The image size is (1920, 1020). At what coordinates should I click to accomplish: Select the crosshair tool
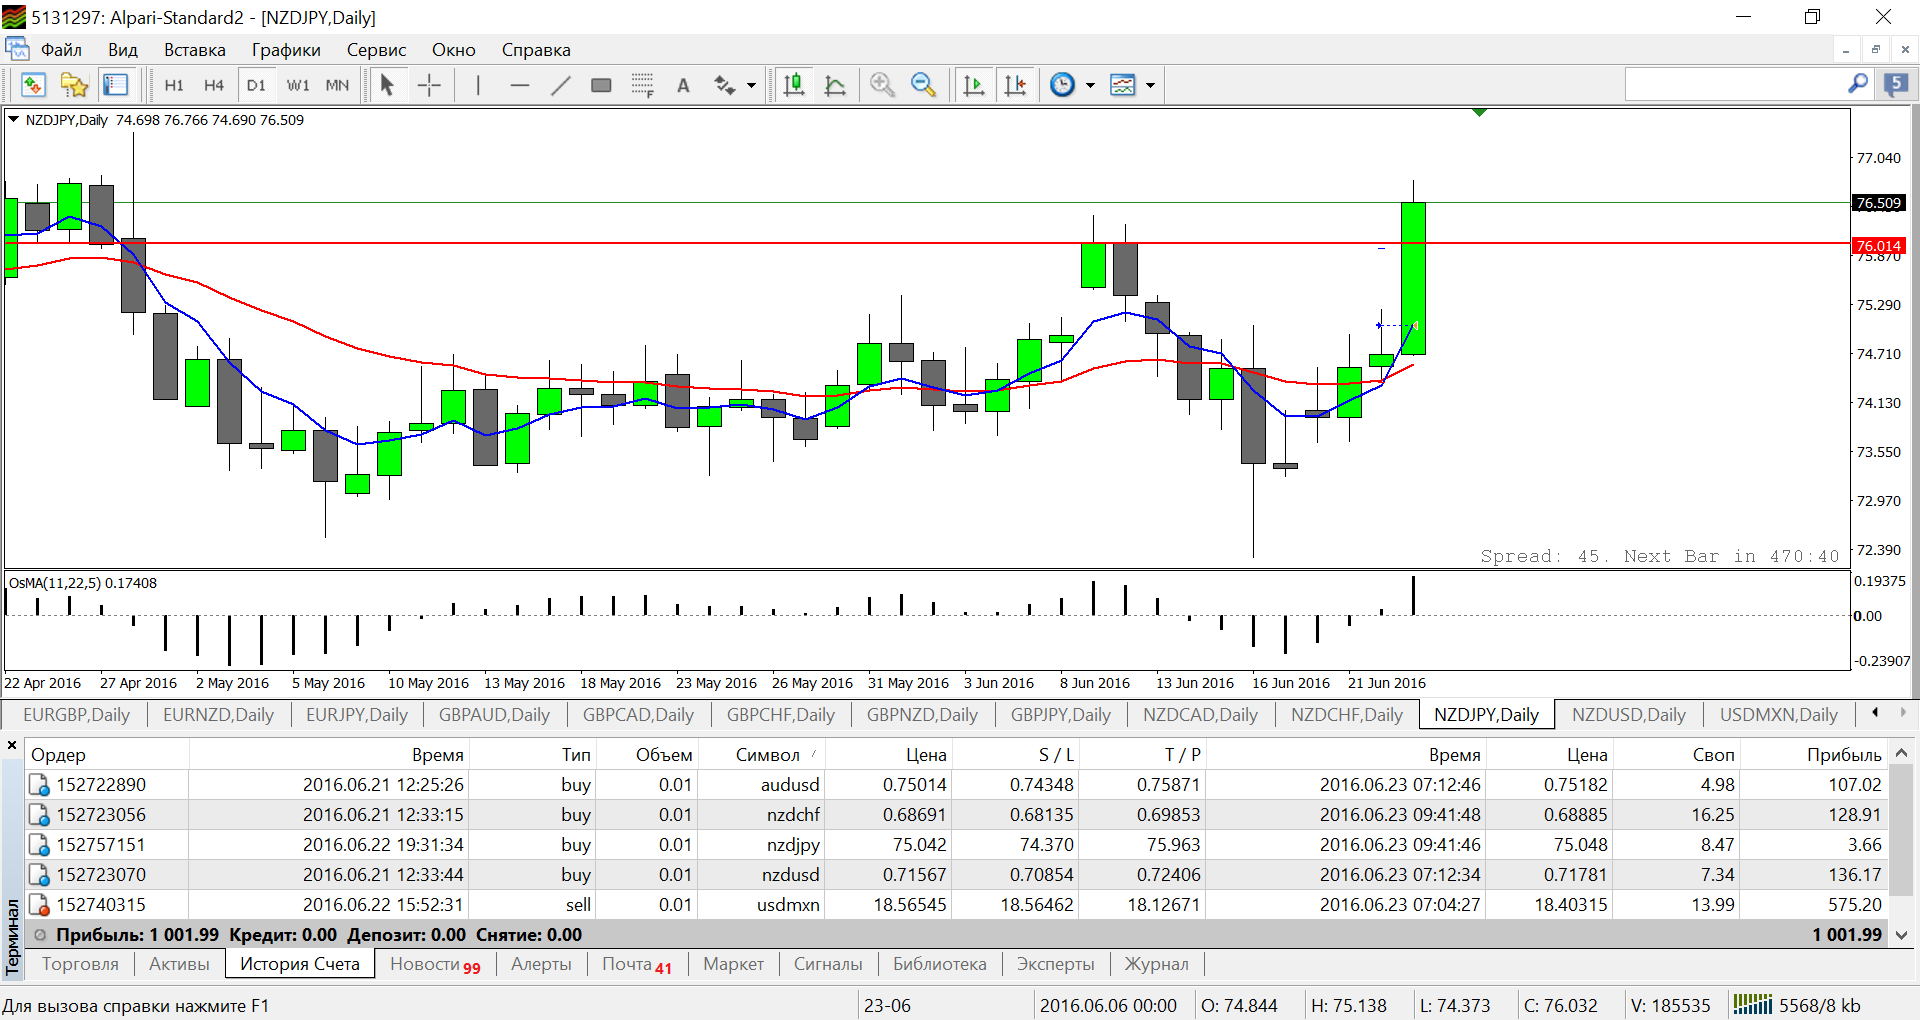[429, 85]
